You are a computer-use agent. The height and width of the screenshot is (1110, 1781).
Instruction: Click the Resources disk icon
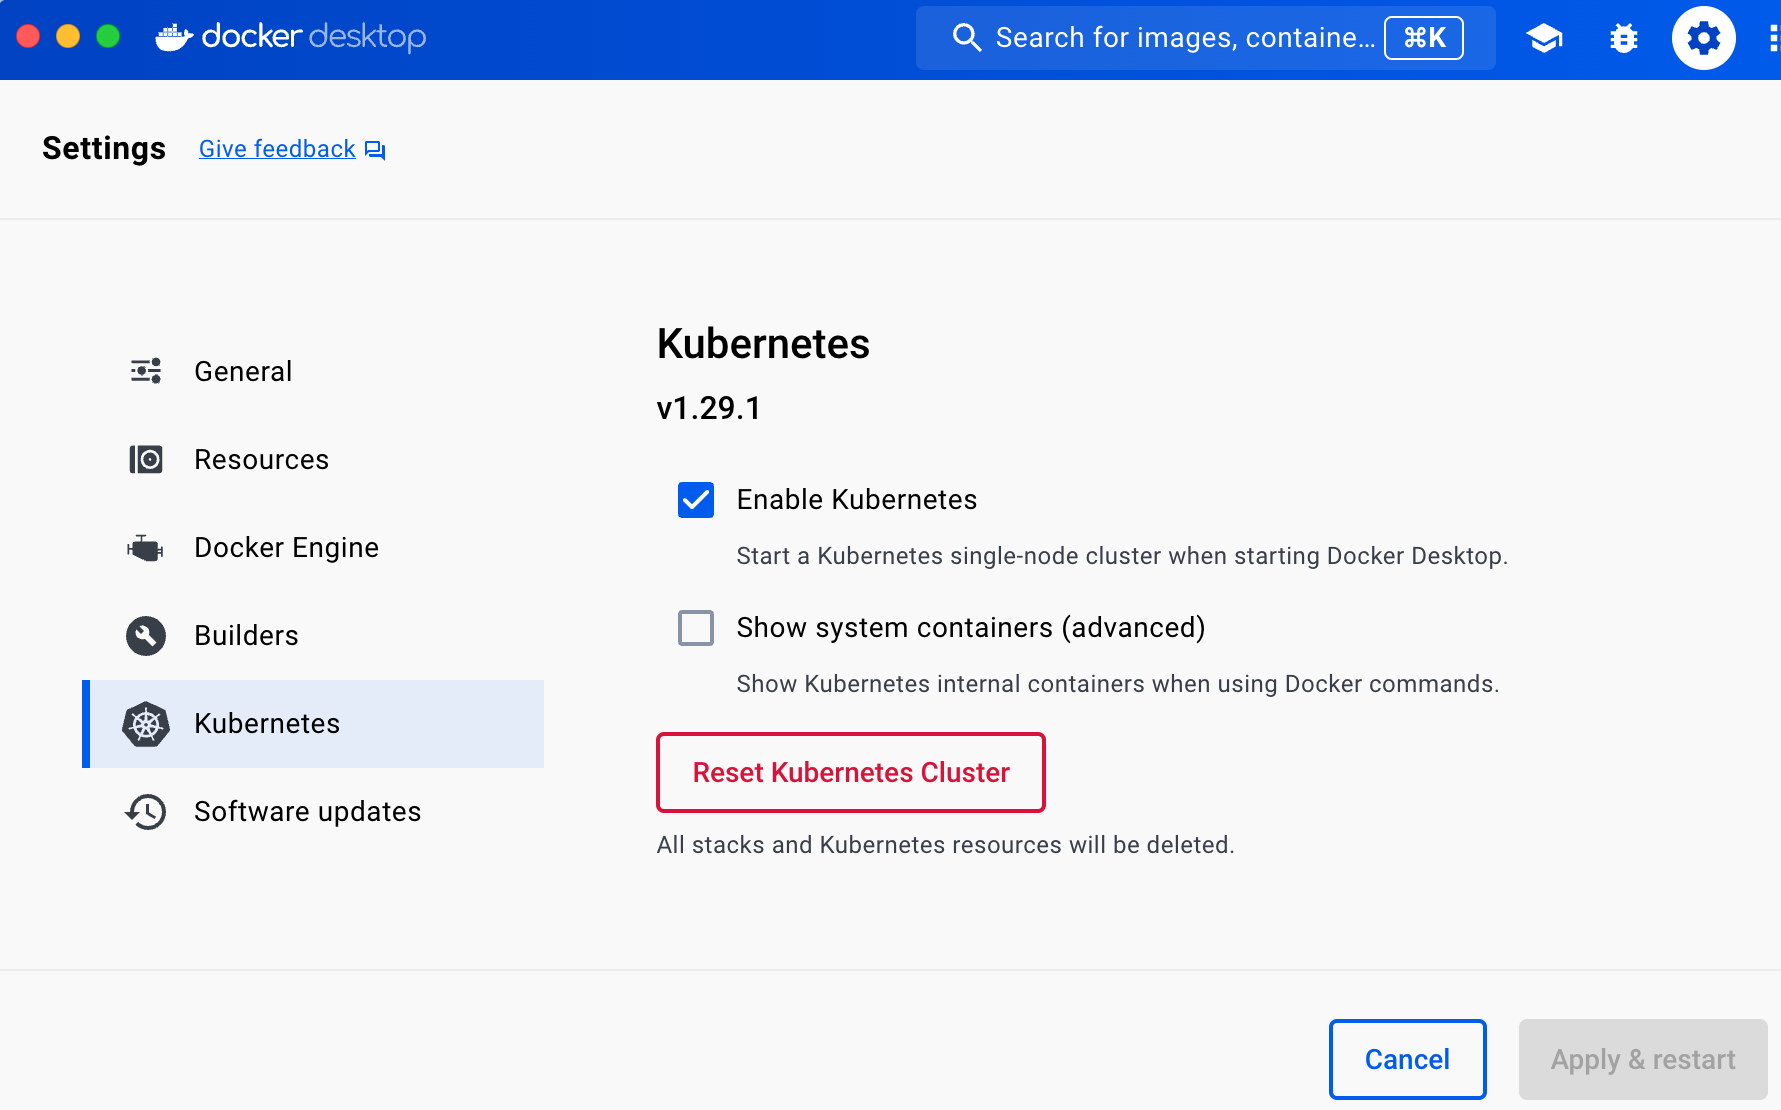[x=146, y=459]
